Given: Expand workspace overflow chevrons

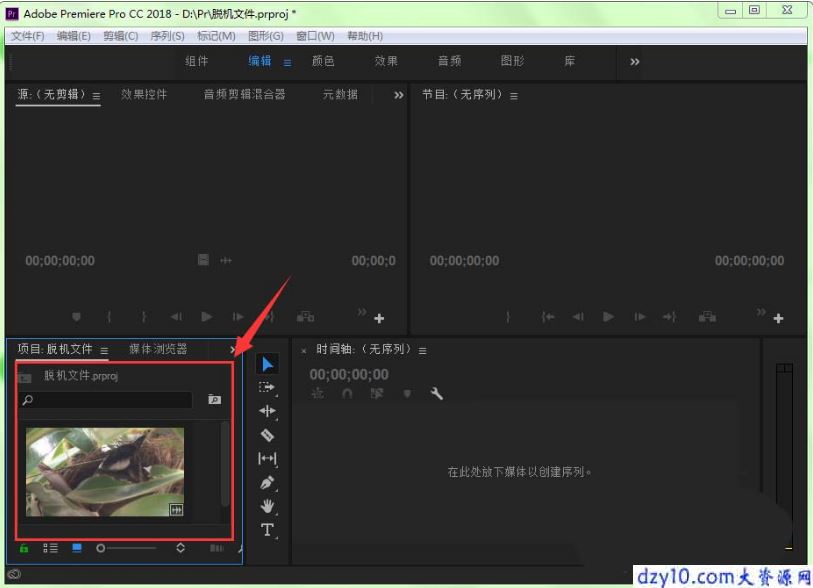Looking at the screenshot, I should pyautogui.click(x=635, y=62).
